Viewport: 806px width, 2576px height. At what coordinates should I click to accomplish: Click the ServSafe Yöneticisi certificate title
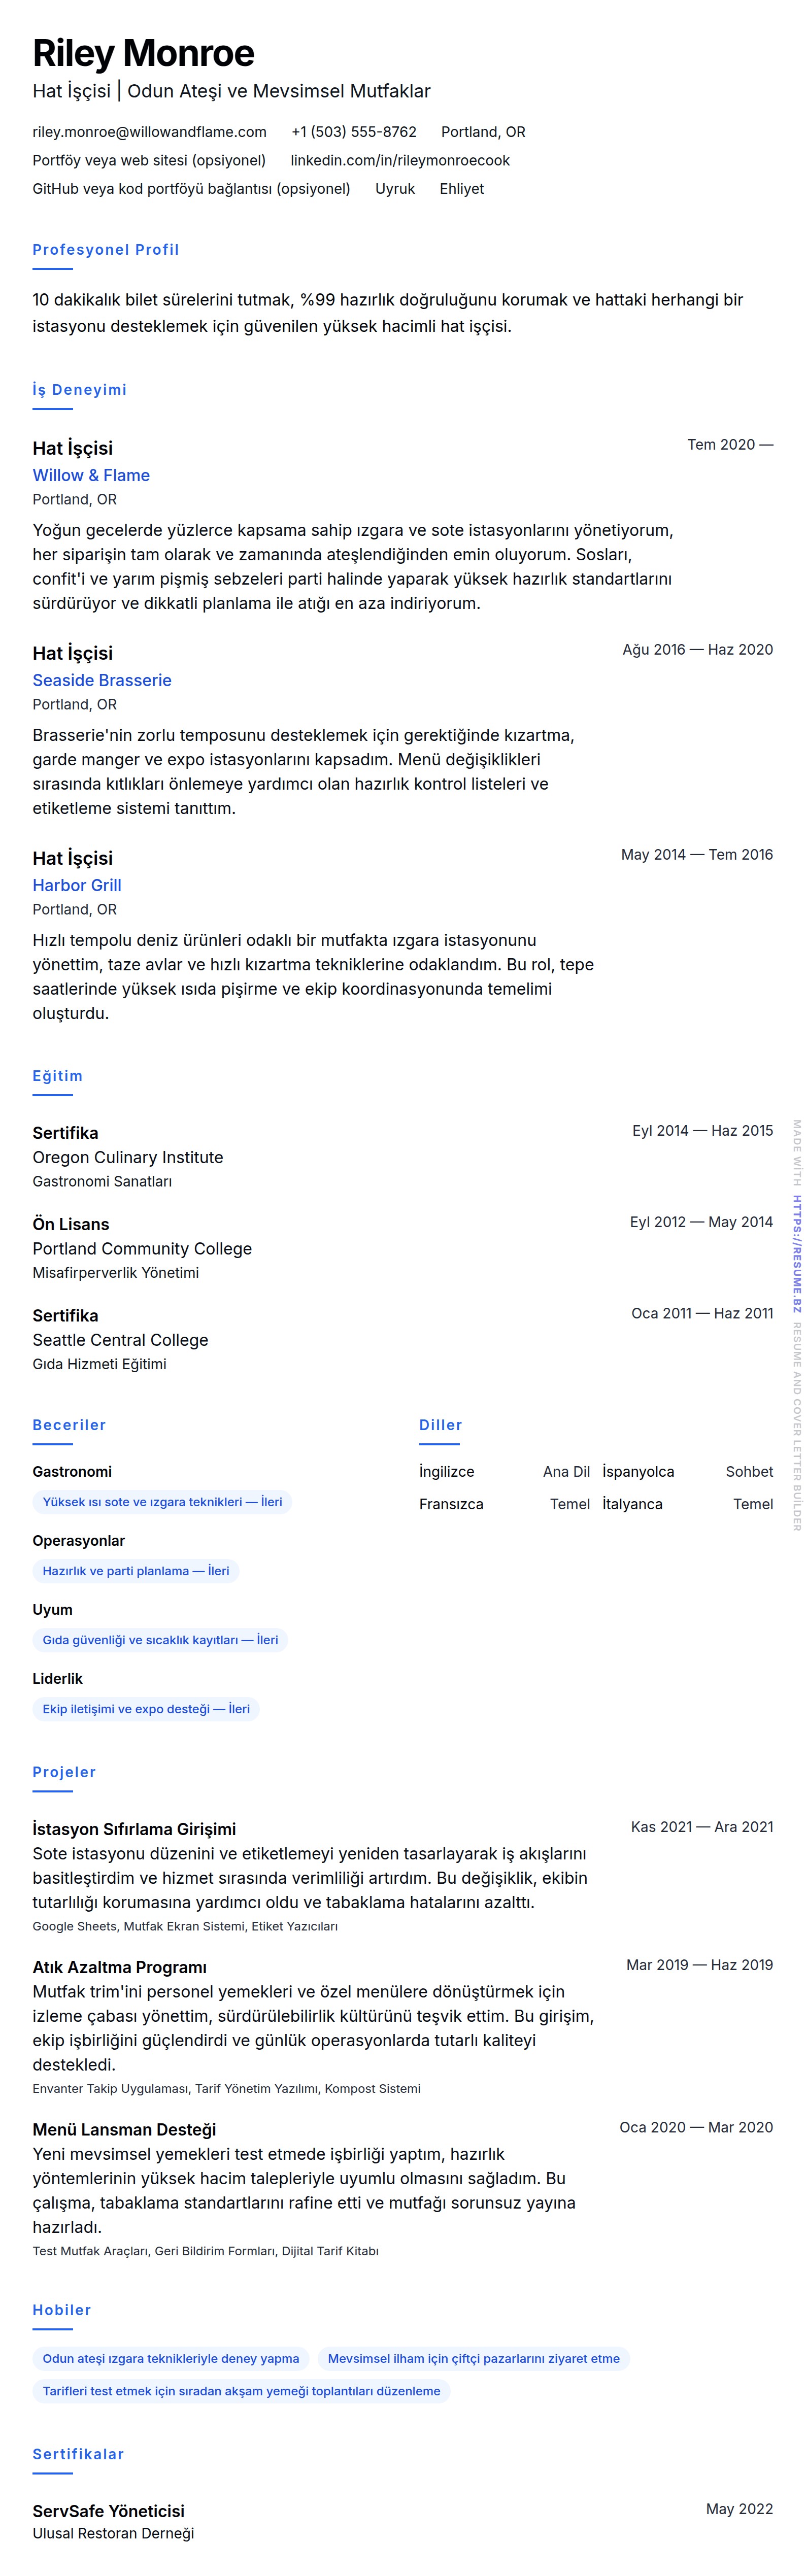point(108,2511)
